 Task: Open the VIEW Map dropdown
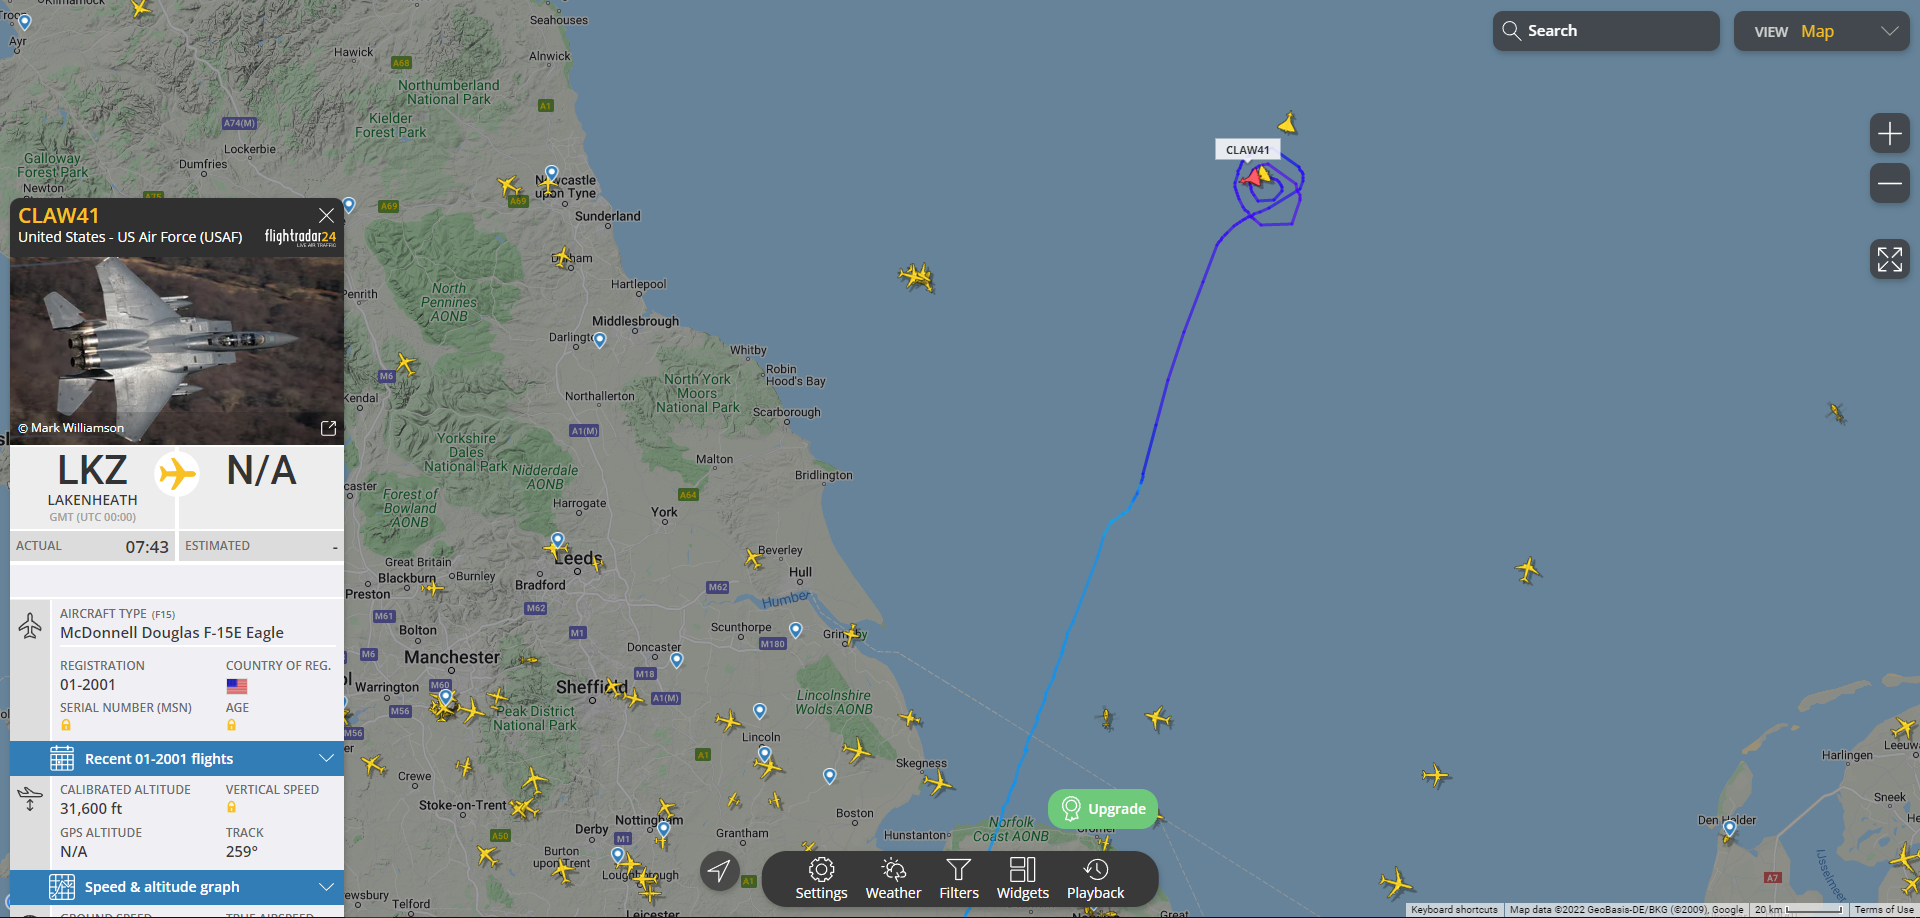pos(1821,31)
